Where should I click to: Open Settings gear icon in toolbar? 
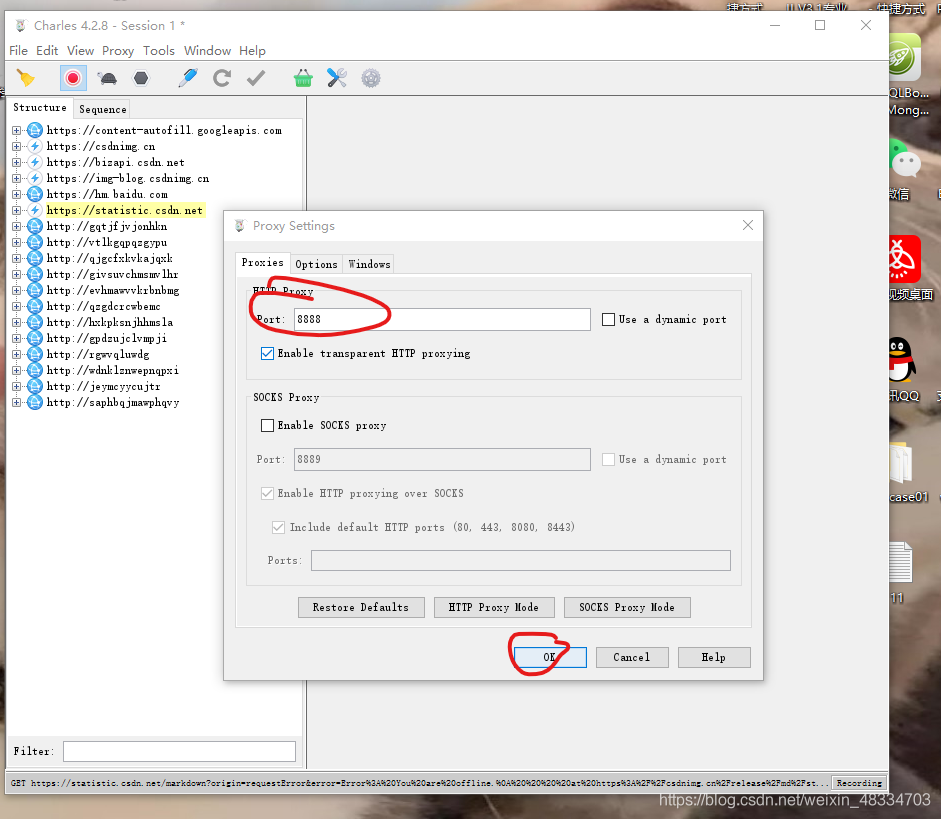pyautogui.click(x=371, y=78)
